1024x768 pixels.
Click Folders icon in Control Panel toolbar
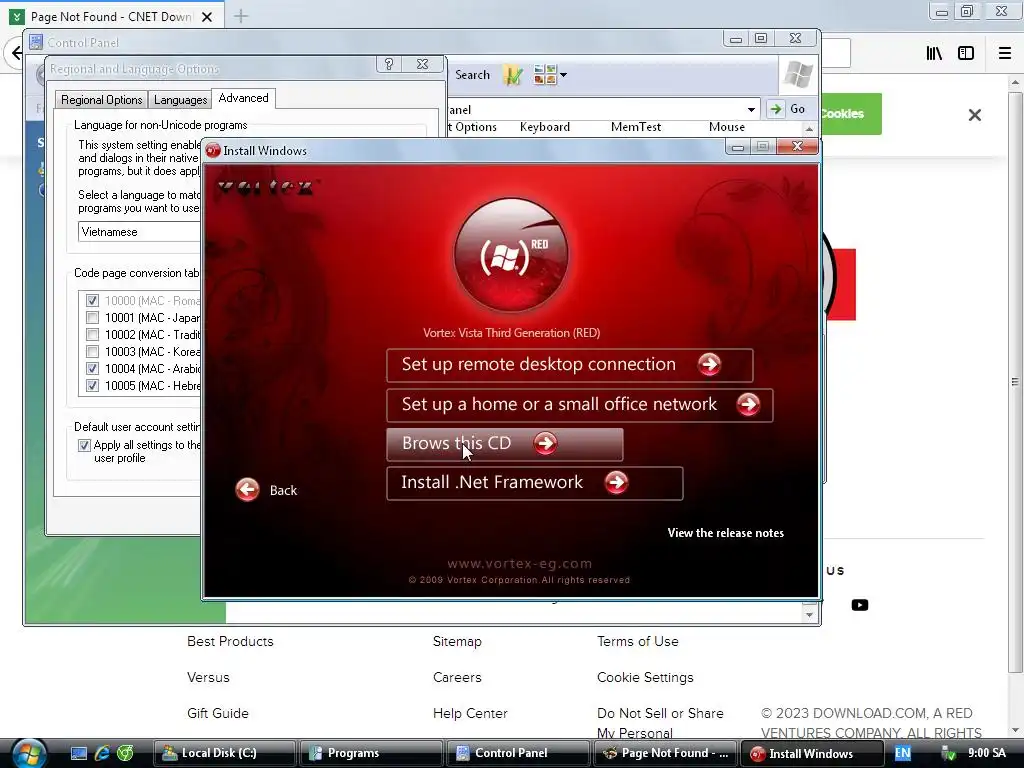pyautogui.click(x=513, y=75)
